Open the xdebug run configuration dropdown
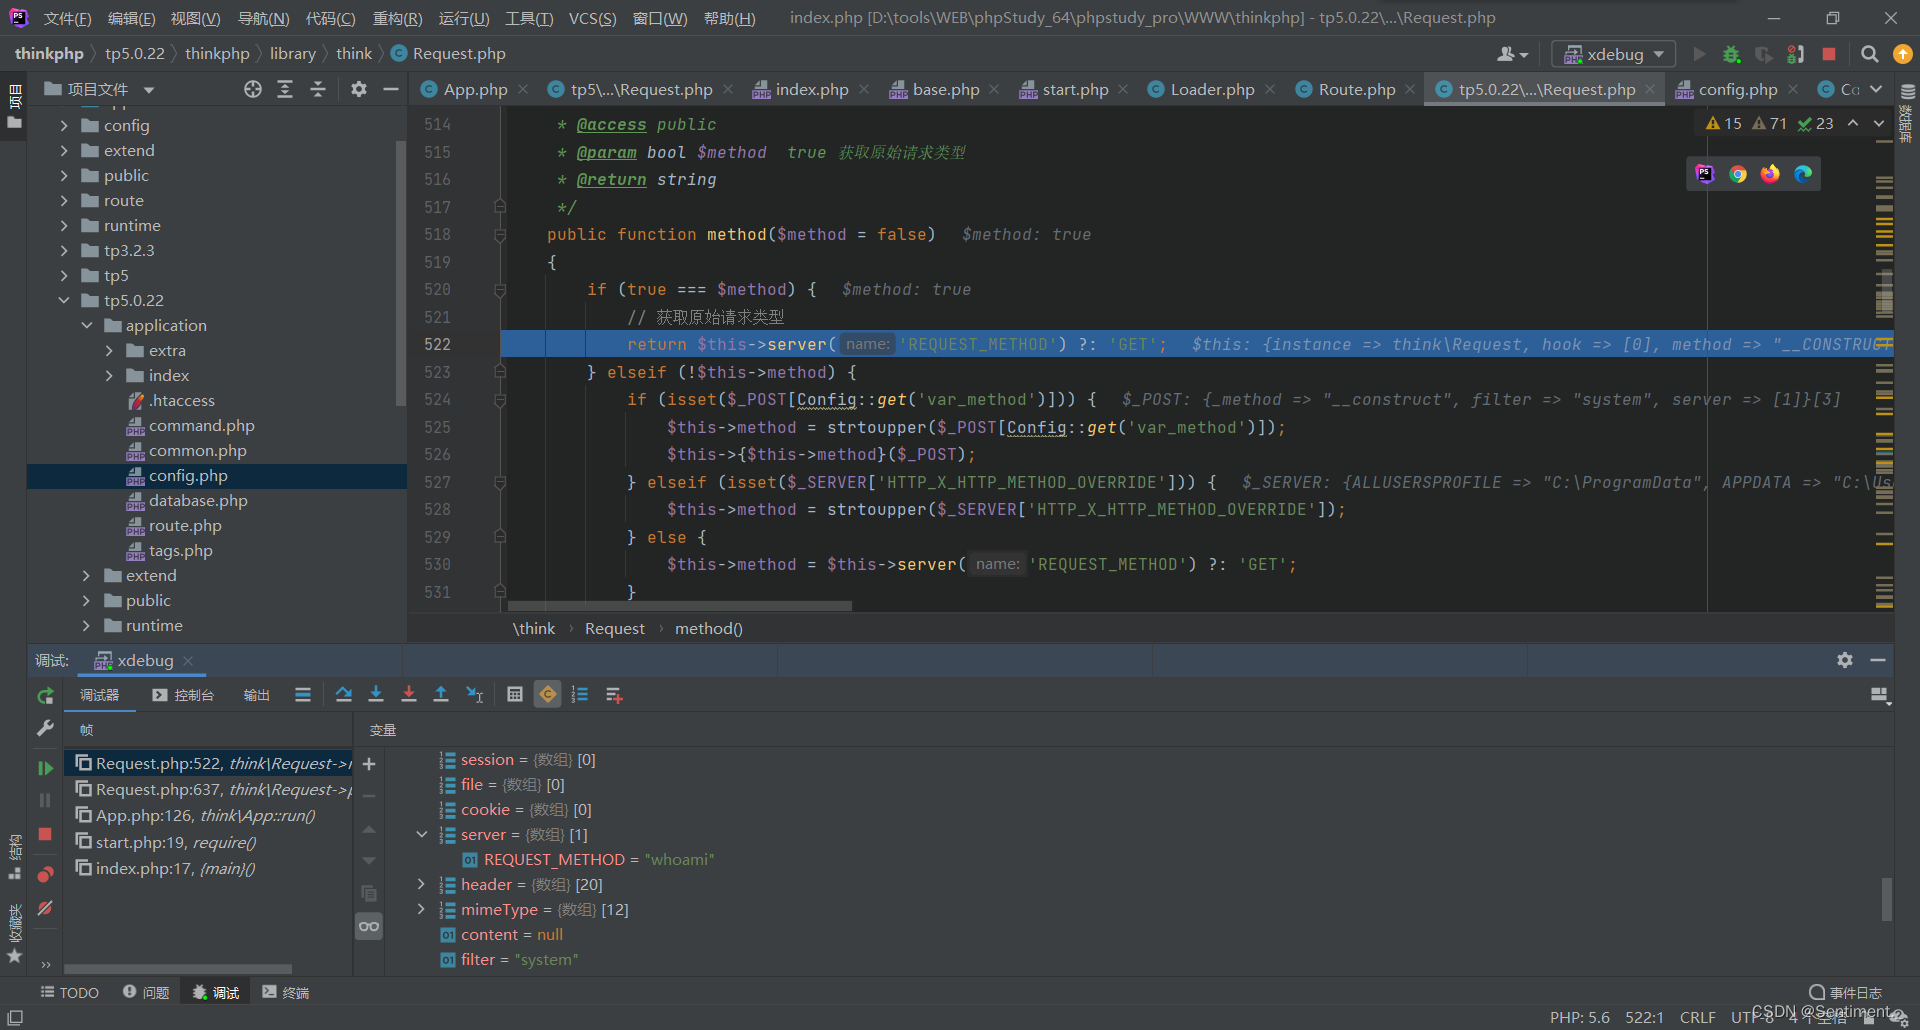The height and width of the screenshot is (1030, 1920). pyautogui.click(x=1614, y=54)
